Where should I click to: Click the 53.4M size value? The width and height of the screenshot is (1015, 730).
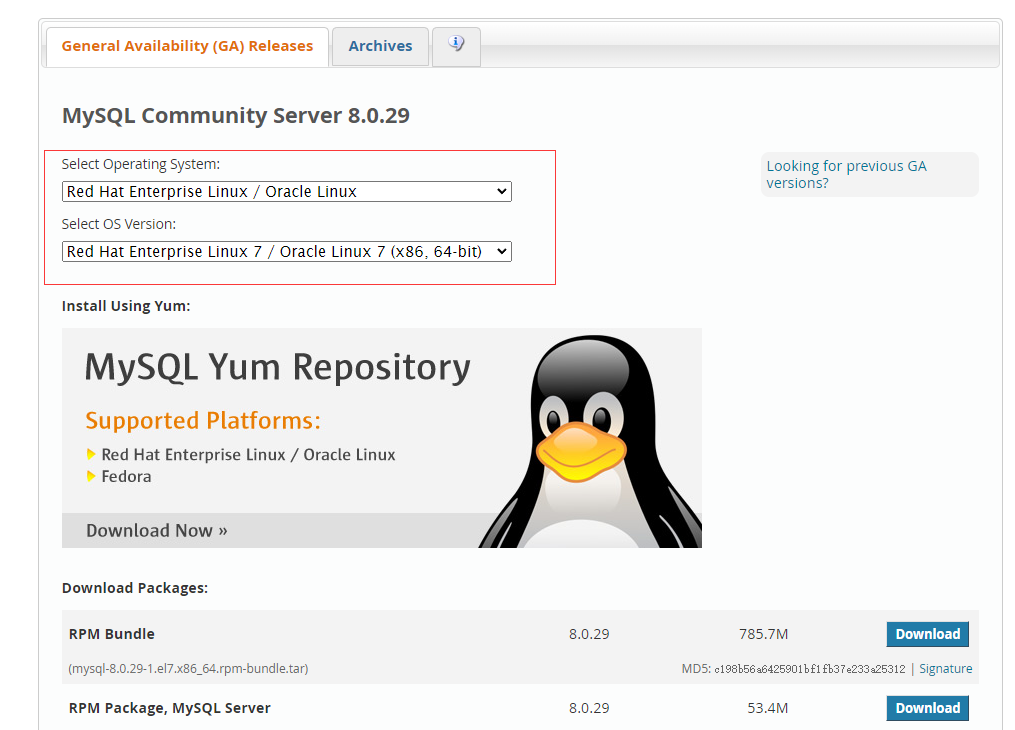tap(767, 708)
